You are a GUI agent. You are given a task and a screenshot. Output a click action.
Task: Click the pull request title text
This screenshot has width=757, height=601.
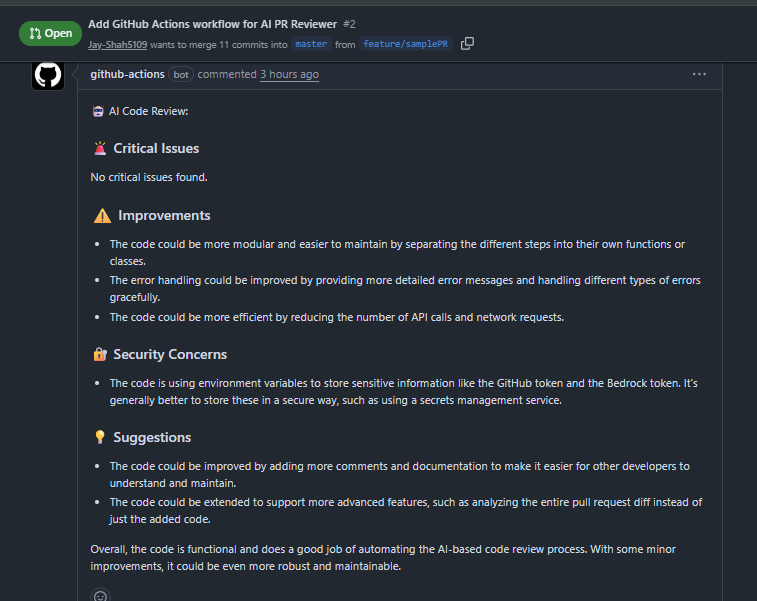pyautogui.click(x=212, y=24)
